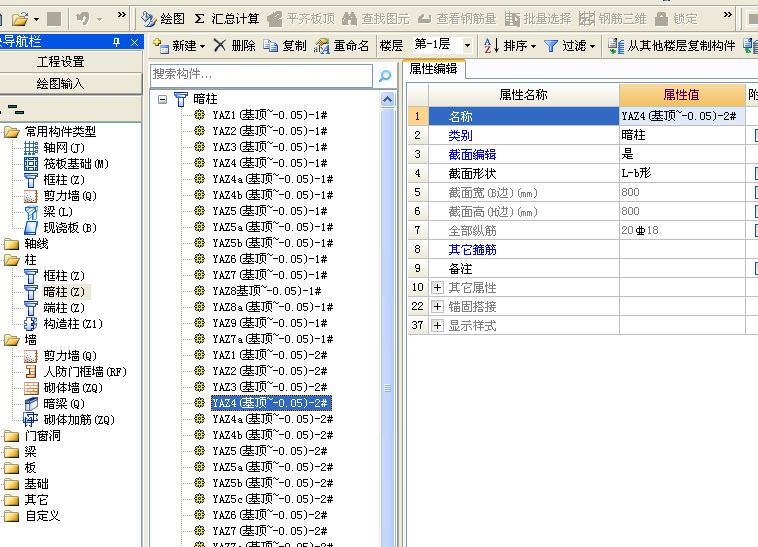This screenshot has width=758, height=547.
Task: Select 砌体加筋(ZQ) item
Action: 78,419
